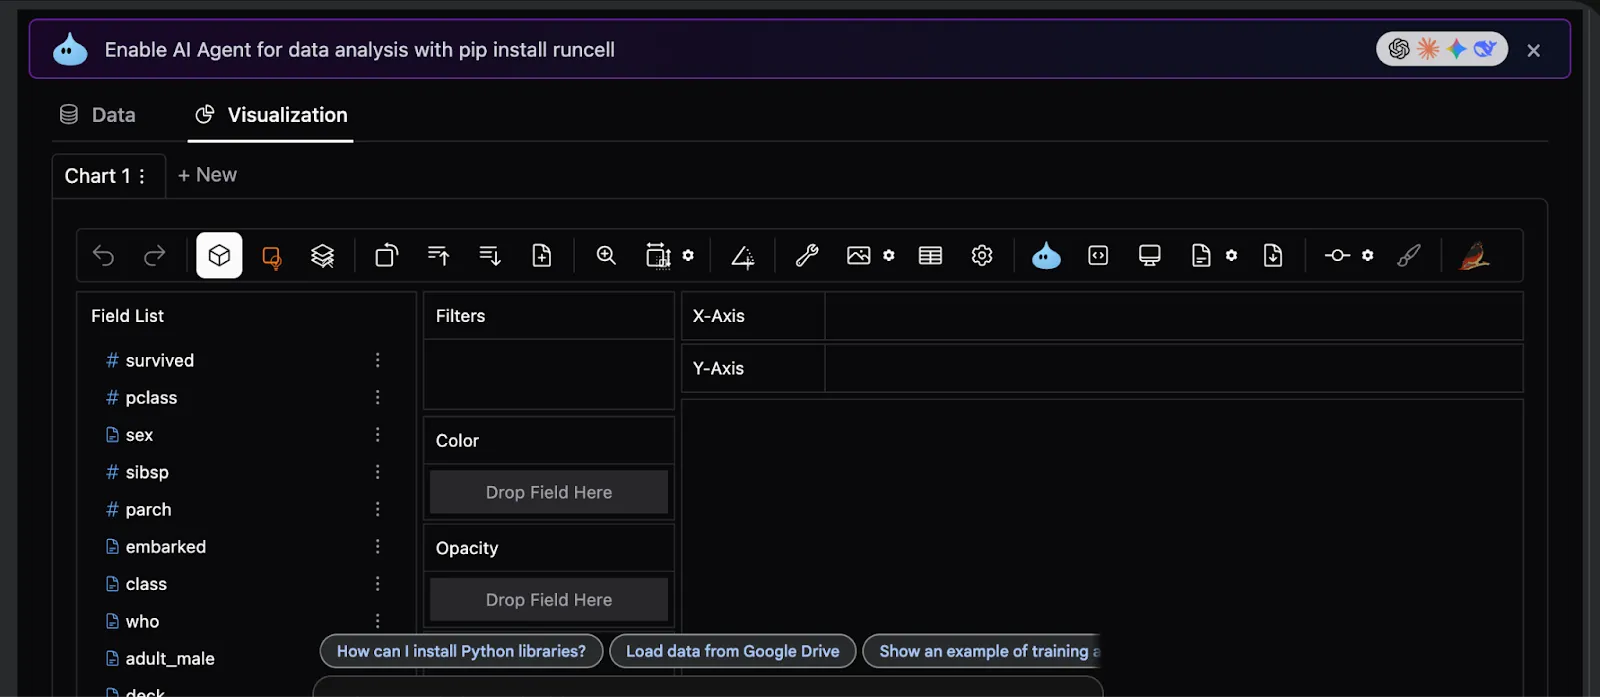Click the export image icon
The height and width of the screenshot is (697, 1600).
[858, 256]
